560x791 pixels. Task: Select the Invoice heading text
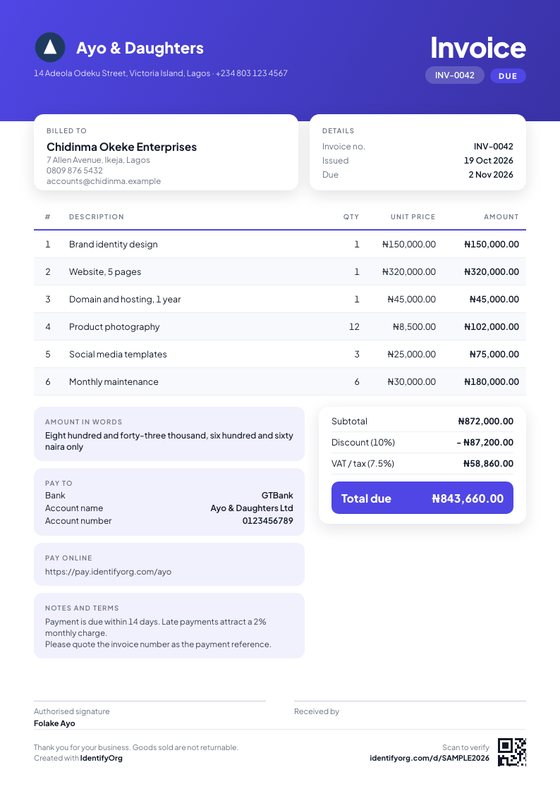[x=478, y=48]
